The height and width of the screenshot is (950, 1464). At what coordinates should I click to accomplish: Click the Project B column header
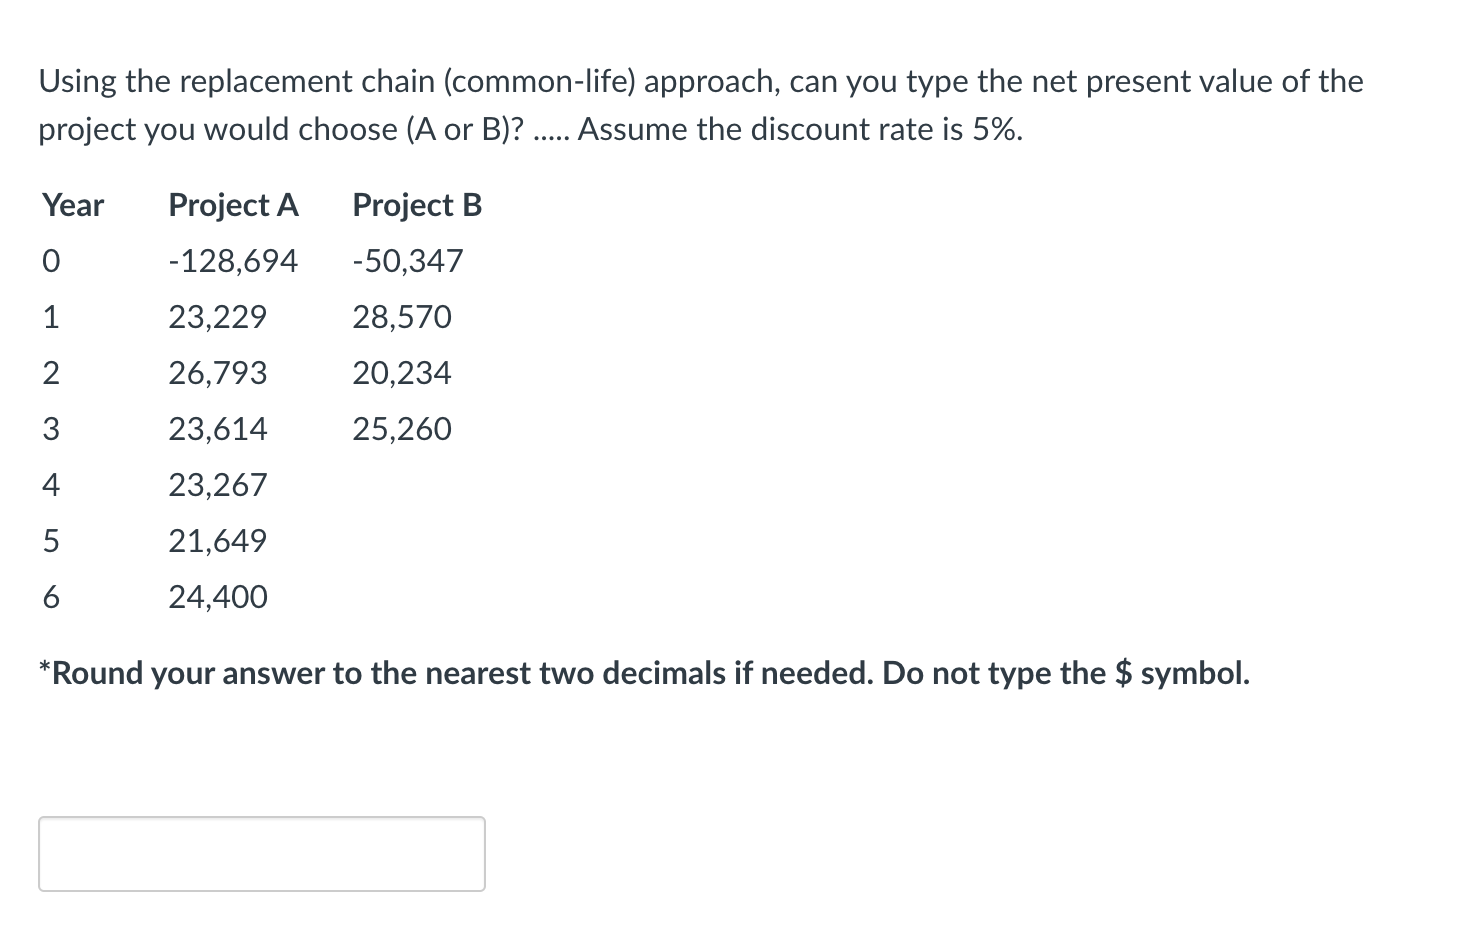click(x=416, y=205)
